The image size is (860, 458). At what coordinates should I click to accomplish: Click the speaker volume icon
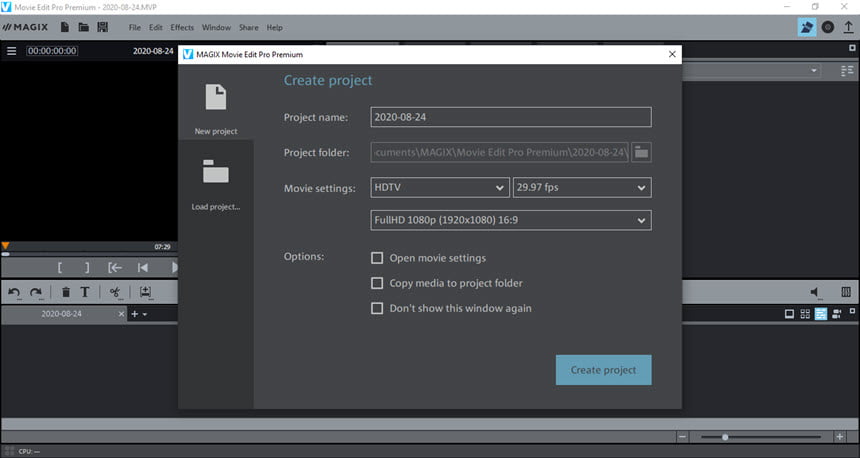point(815,292)
